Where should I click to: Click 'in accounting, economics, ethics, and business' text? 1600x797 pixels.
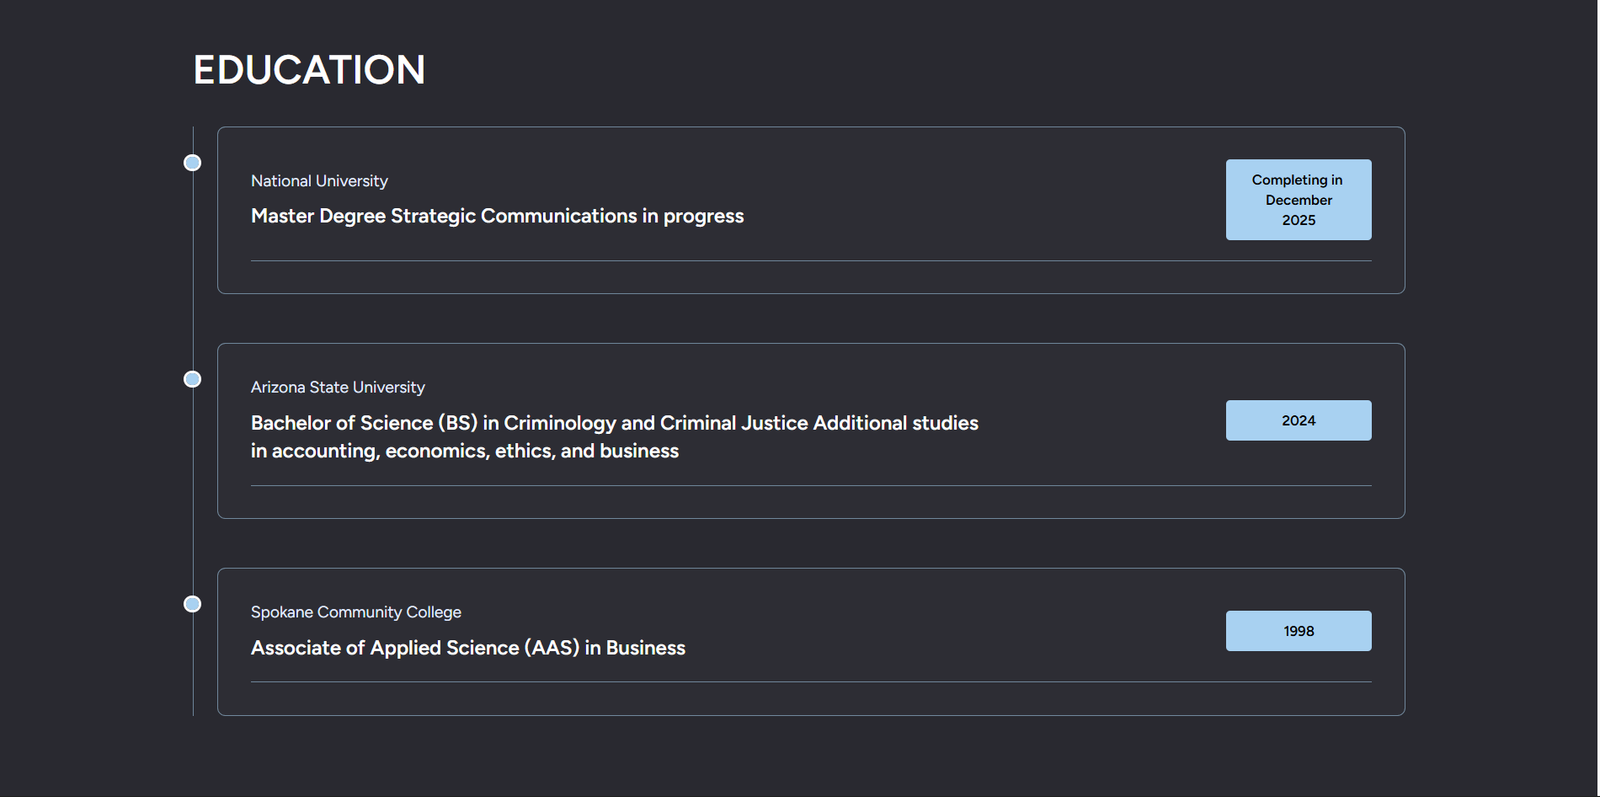pyautogui.click(x=465, y=451)
